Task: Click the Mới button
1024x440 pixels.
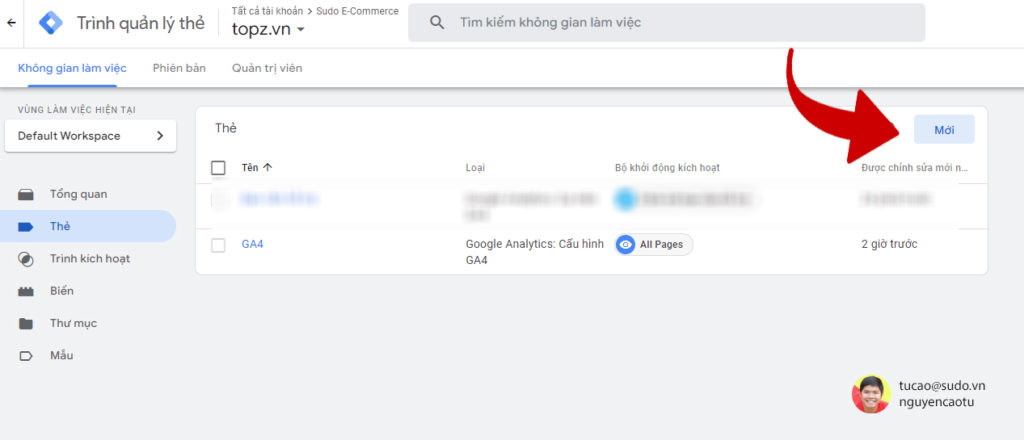Action: [x=944, y=129]
